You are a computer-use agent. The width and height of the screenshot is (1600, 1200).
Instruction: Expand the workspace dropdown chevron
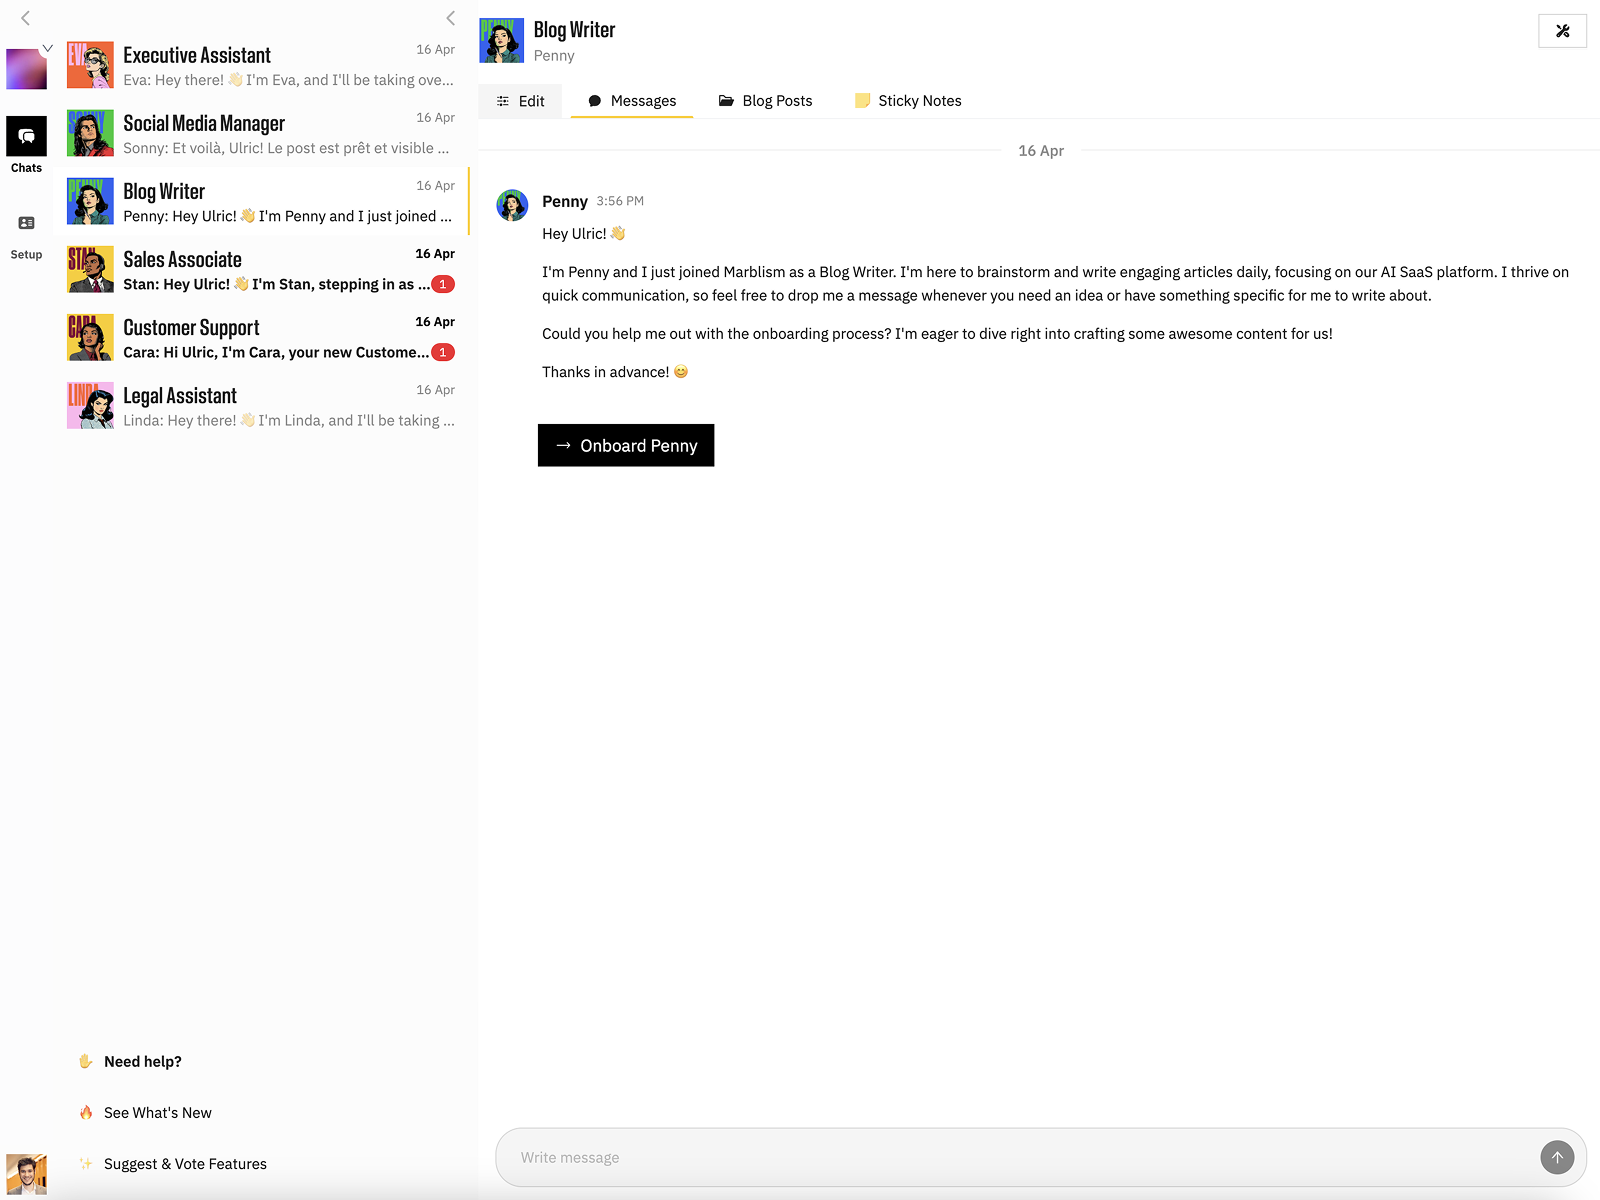click(x=47, y=47)
